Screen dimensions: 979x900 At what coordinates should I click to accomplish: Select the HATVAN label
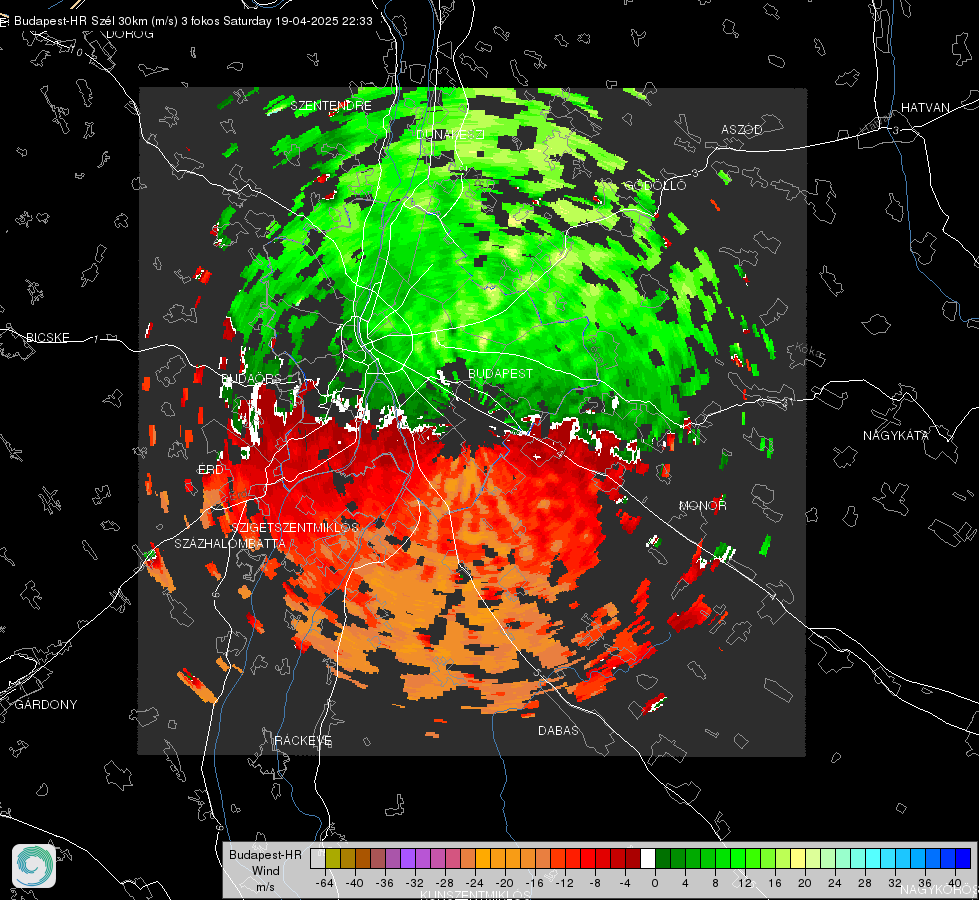click(x=925, y=107)
